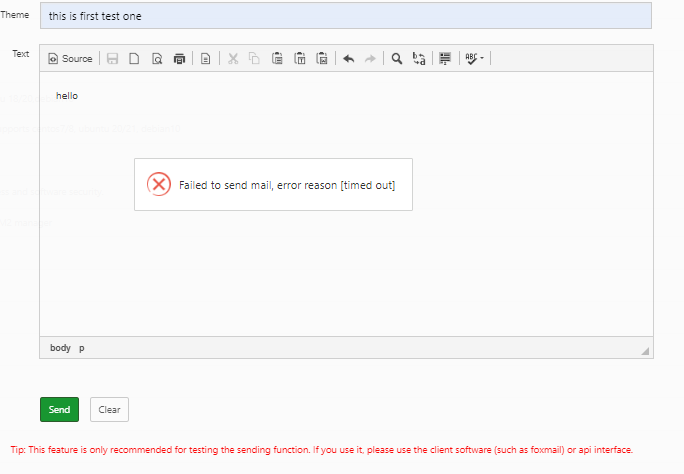Click the Select All icon
The width and height of the screenshot is (684, 474).
coord(445,58)
